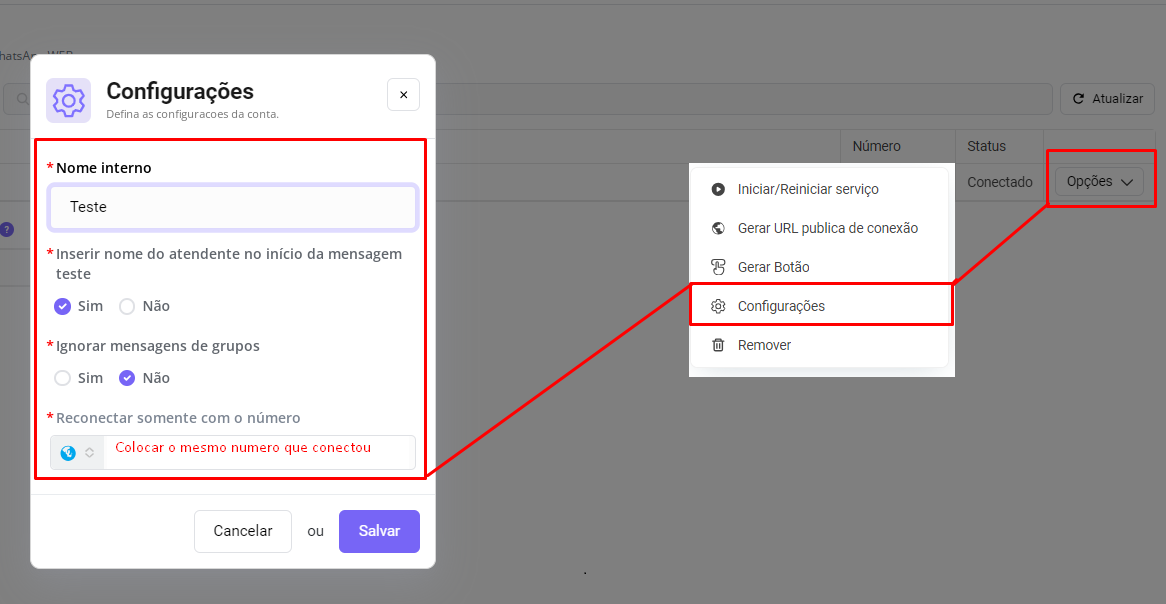
Task: Click the Nome interno text field
Action: point(232,207)
